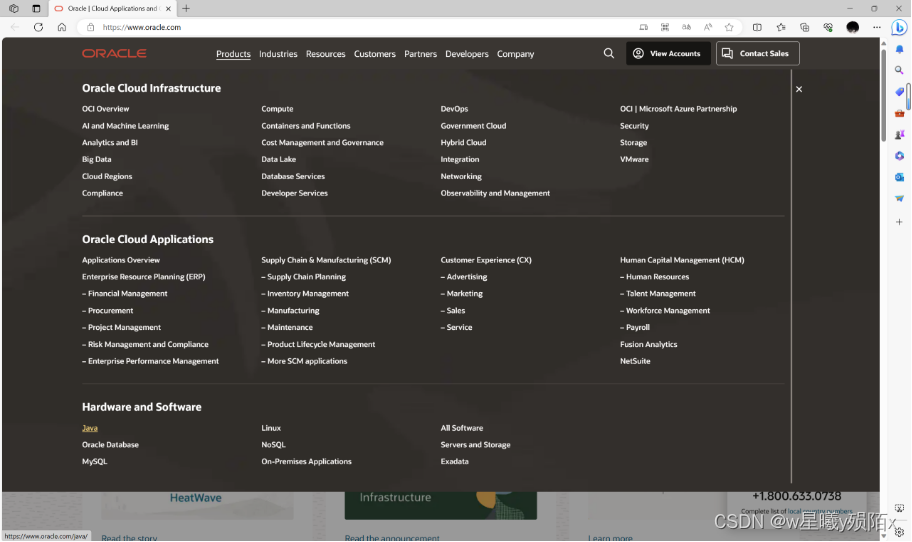Open sidebar settings gear icon
The width and height of the screenshot is (912, 542).
click(x=899, y=532)
